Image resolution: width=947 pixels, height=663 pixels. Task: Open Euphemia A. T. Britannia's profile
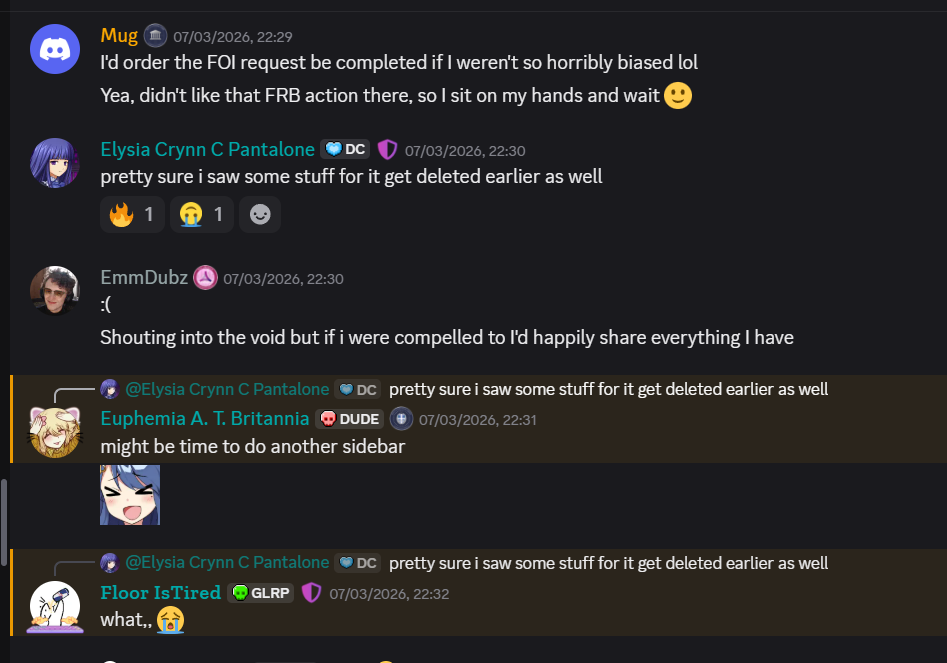click(204, 418)
